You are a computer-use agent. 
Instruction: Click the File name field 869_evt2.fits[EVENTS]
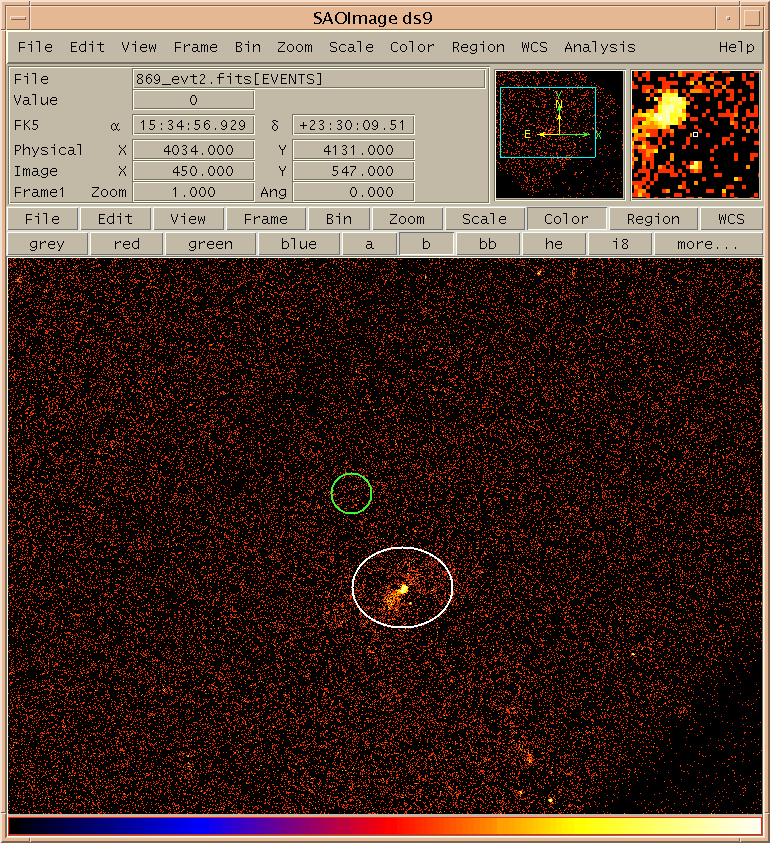[x=309, y=79]
